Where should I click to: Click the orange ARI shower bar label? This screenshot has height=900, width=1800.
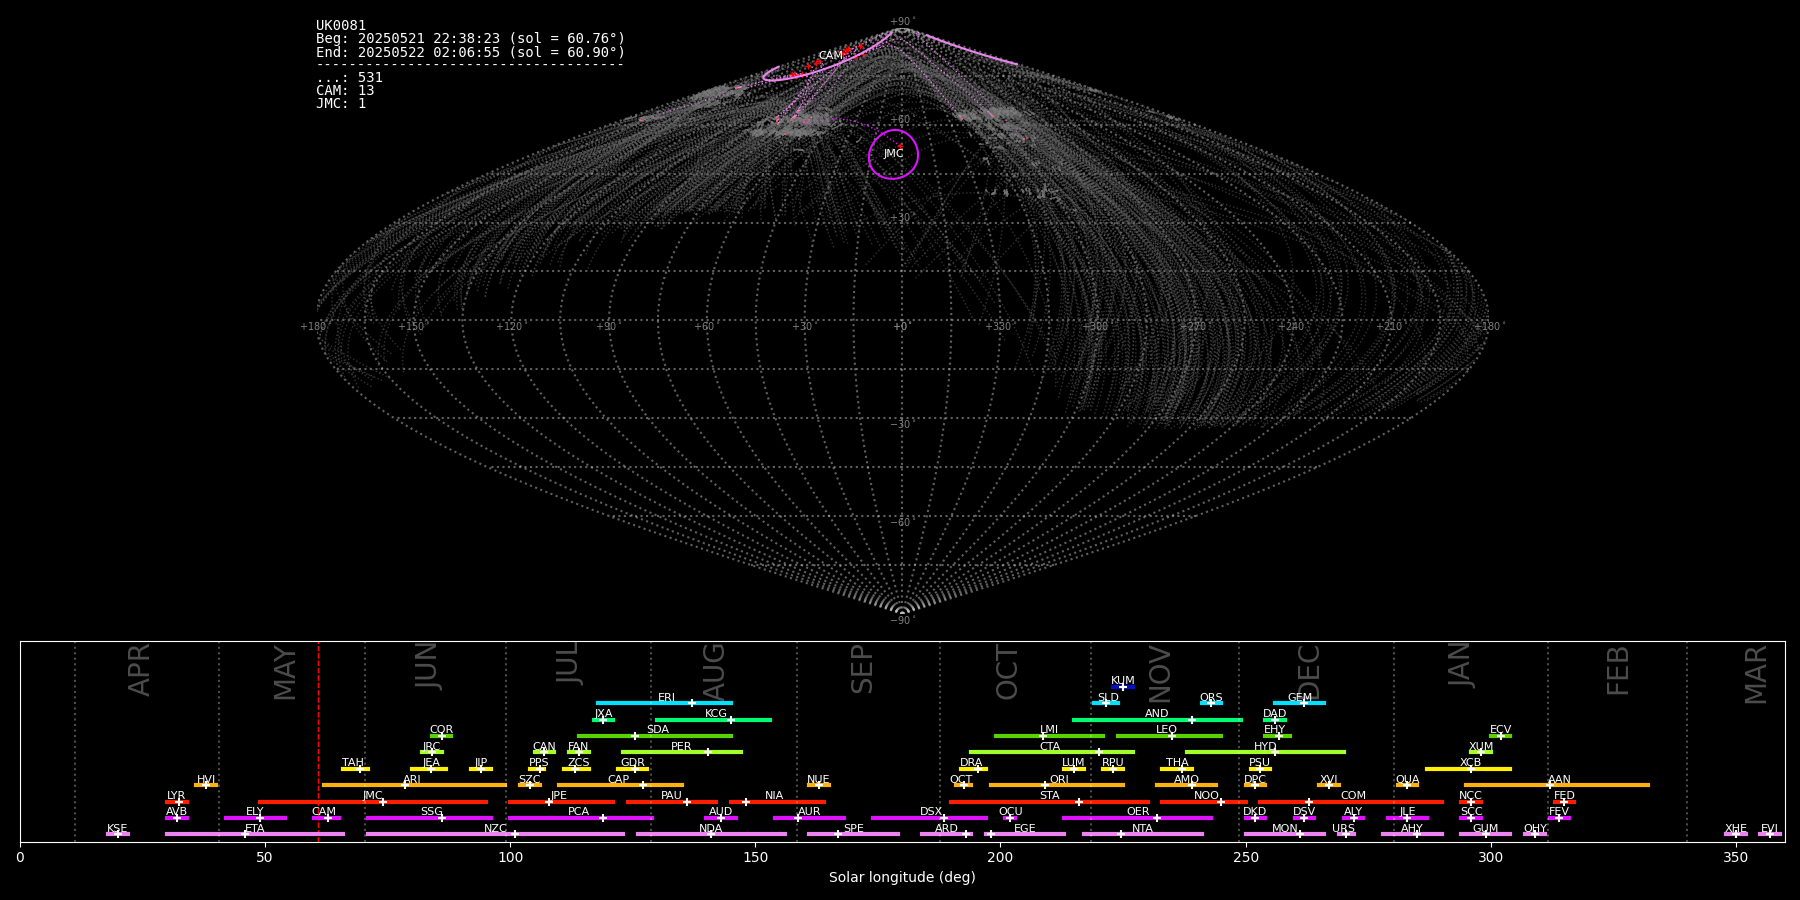pos(411,780)
